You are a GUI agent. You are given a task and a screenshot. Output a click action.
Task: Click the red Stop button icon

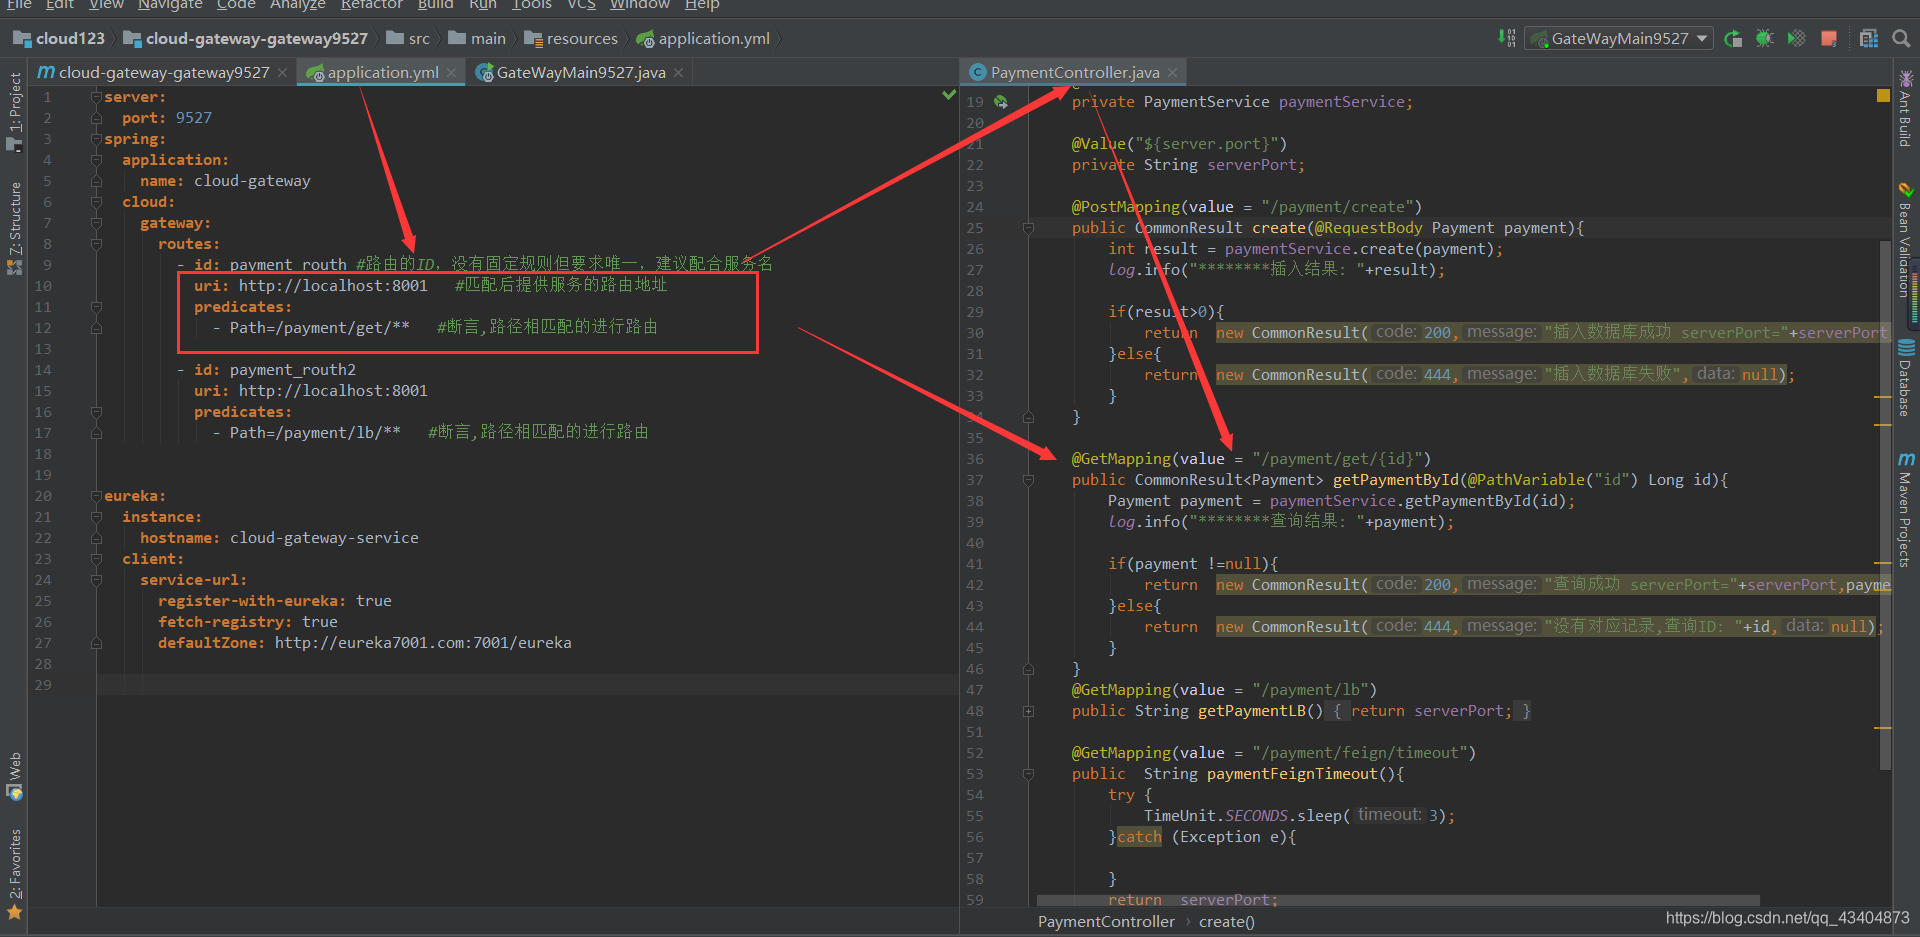coord(1829,38)
